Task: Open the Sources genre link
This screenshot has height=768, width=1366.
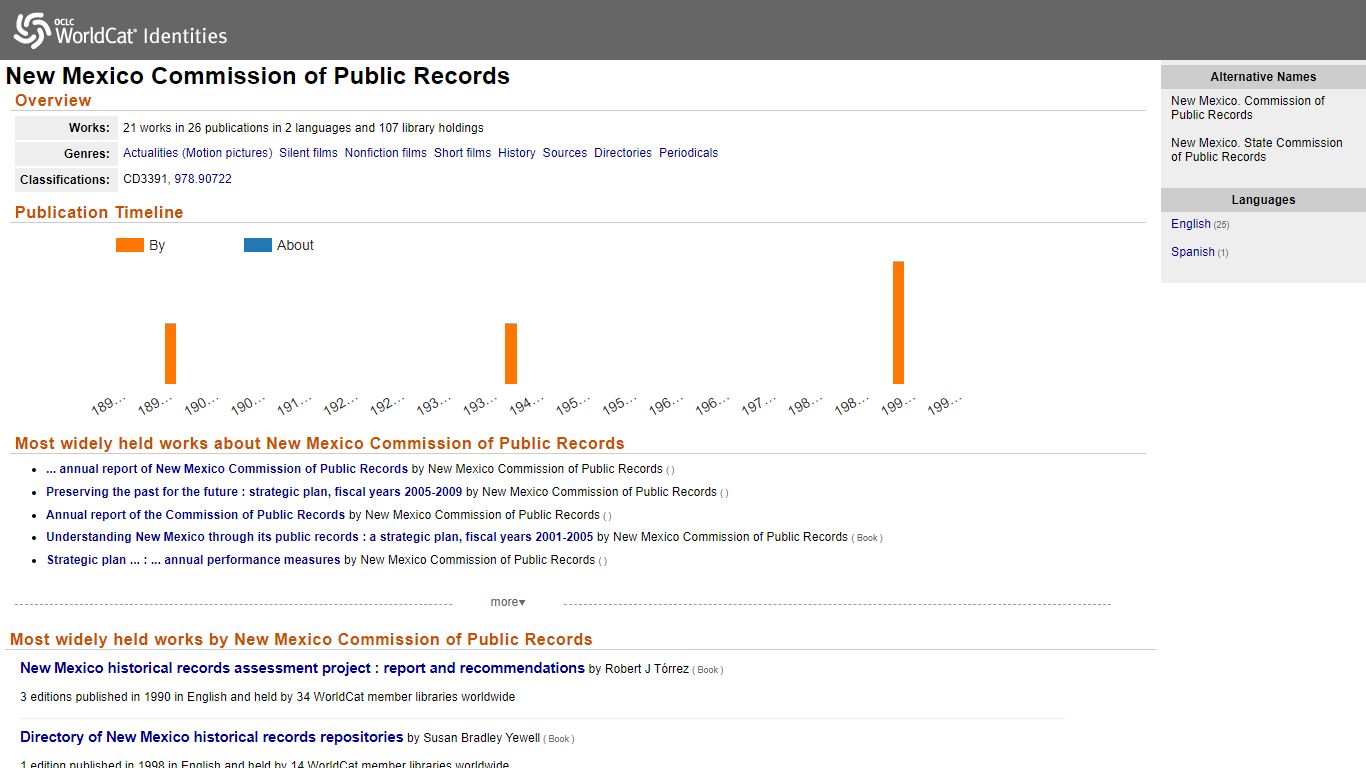Action: click(565, 153)
